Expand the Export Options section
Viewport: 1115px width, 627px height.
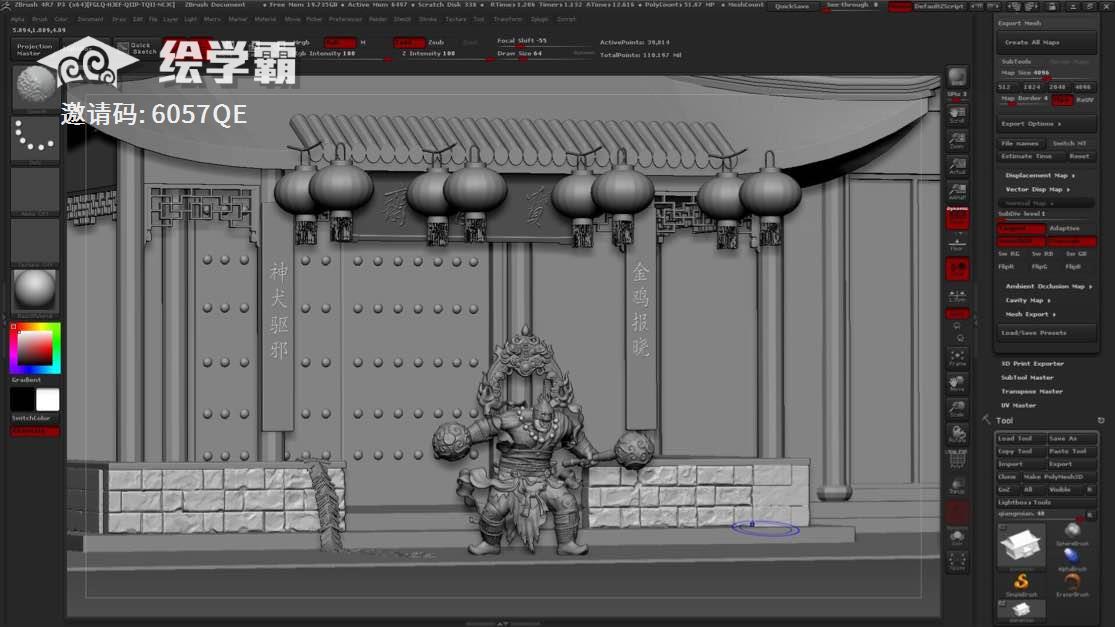1045,124
